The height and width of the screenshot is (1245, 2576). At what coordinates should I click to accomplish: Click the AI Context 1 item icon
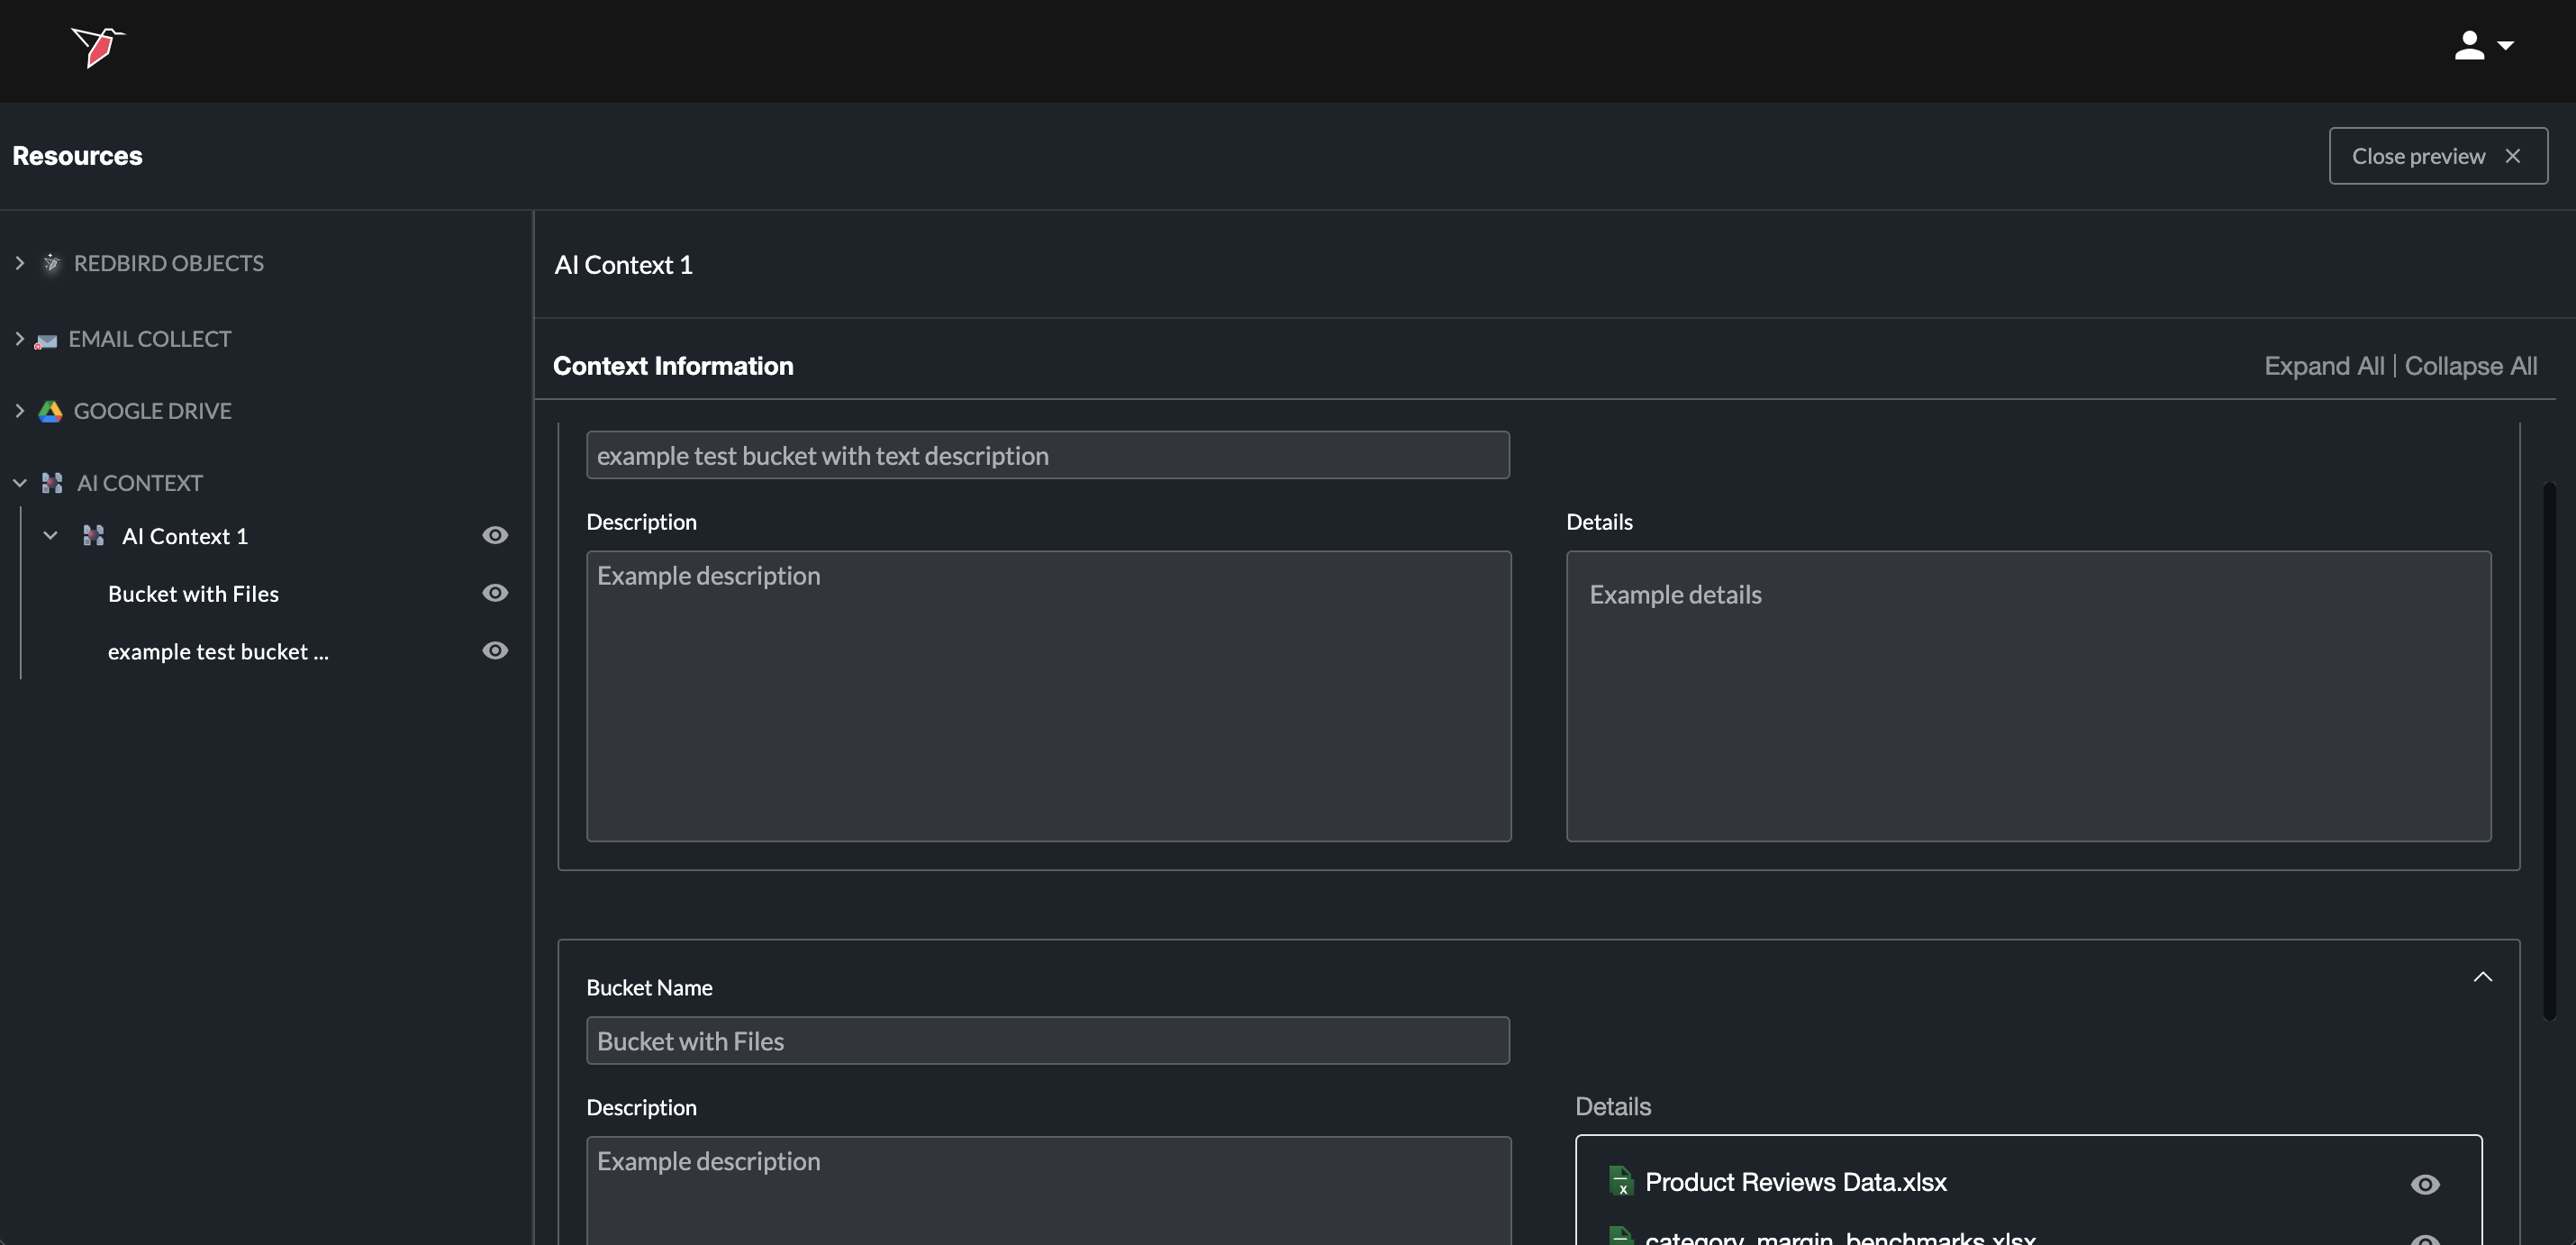[93, 536]
